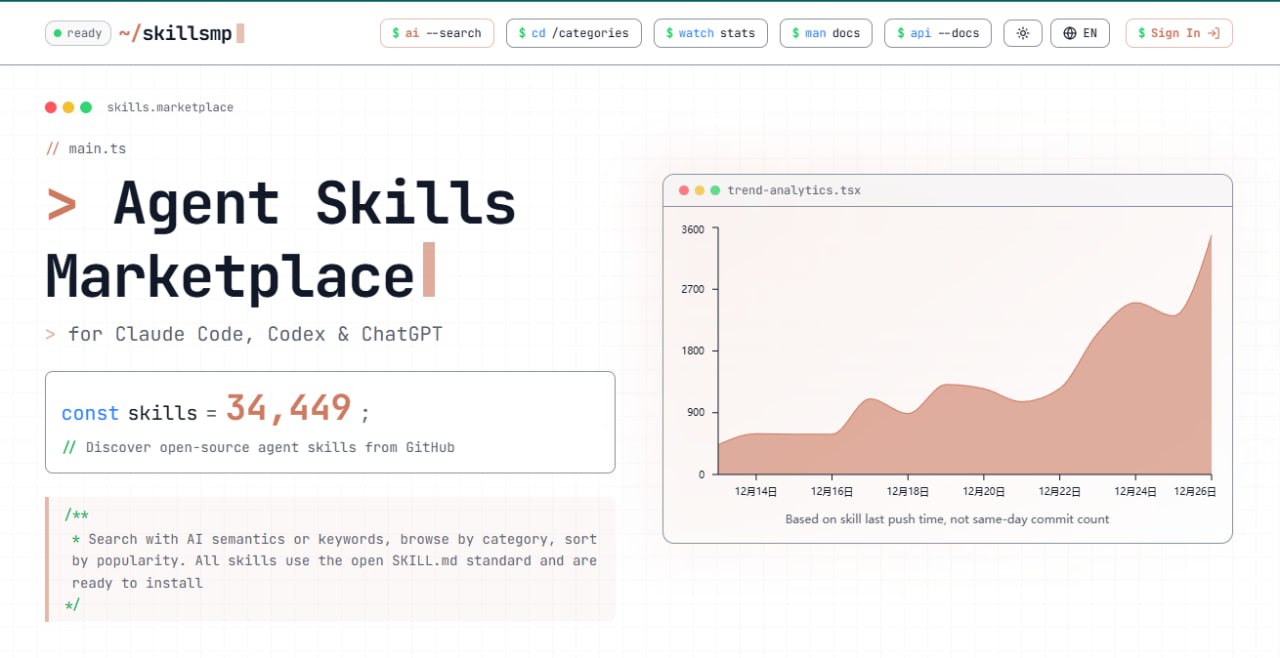Toggle the light/dark theme sun icon
The height and width of the screenshot is (658, 1280).
(1022, 33)
